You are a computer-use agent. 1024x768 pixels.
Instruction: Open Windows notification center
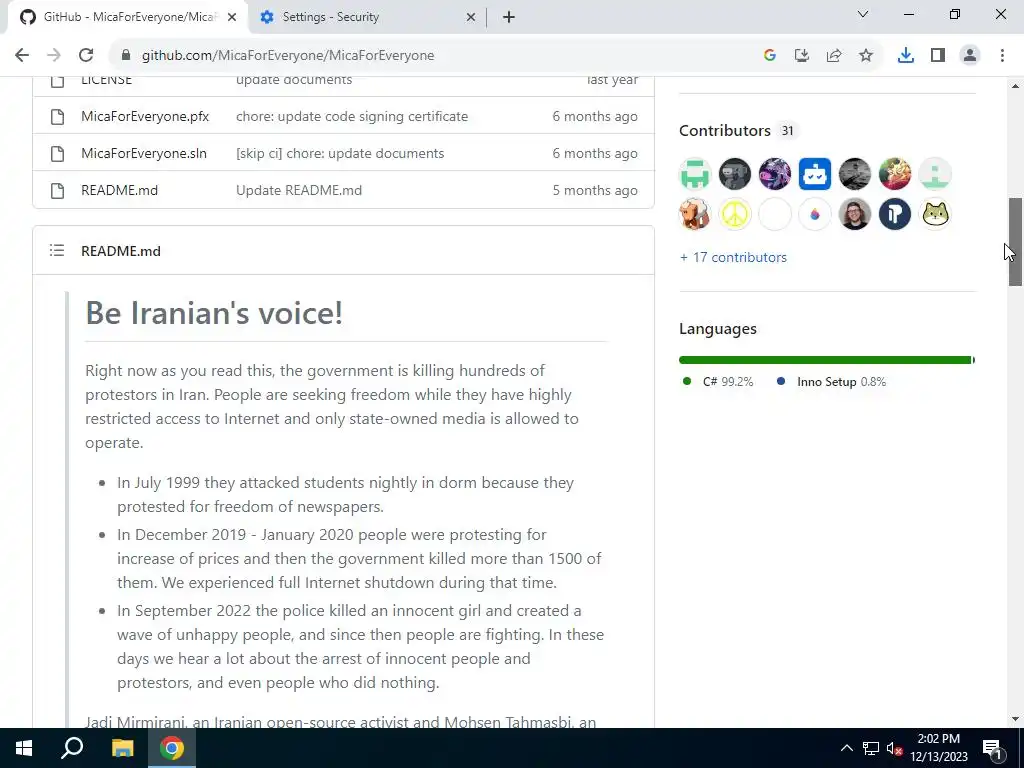[992, 748]
